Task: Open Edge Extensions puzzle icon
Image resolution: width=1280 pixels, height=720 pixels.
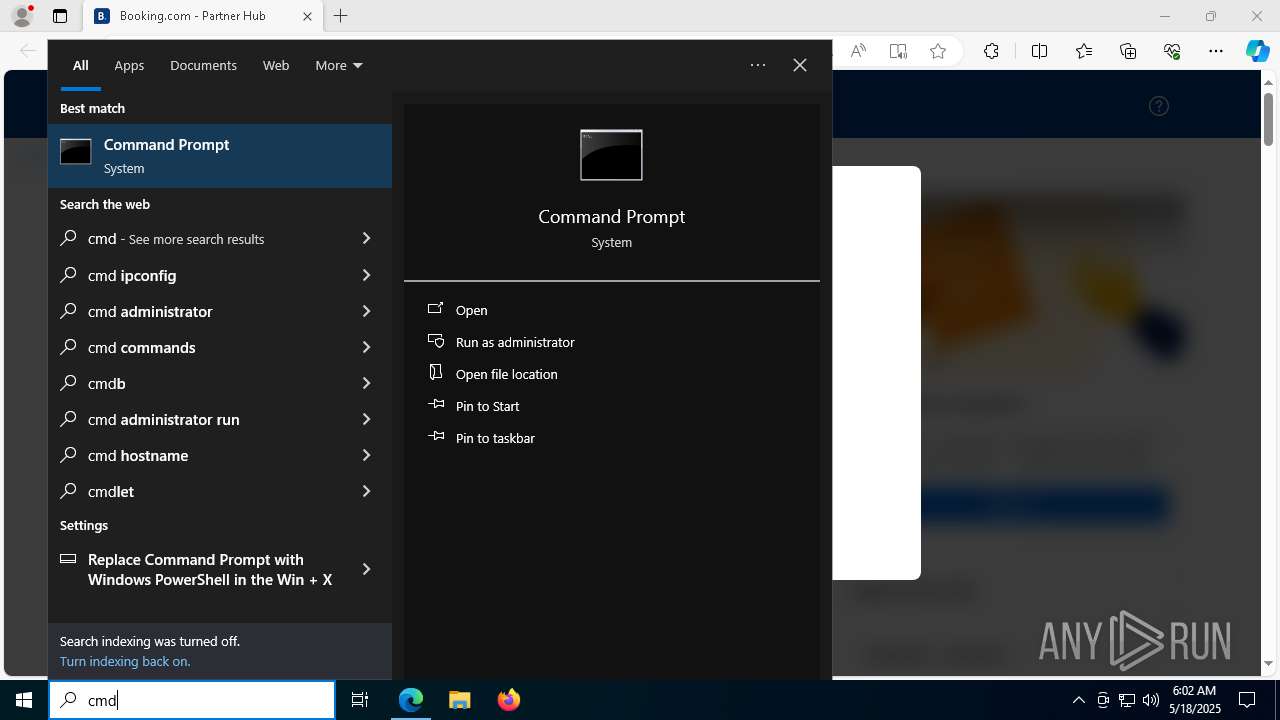Action: (x=991, y=51)
